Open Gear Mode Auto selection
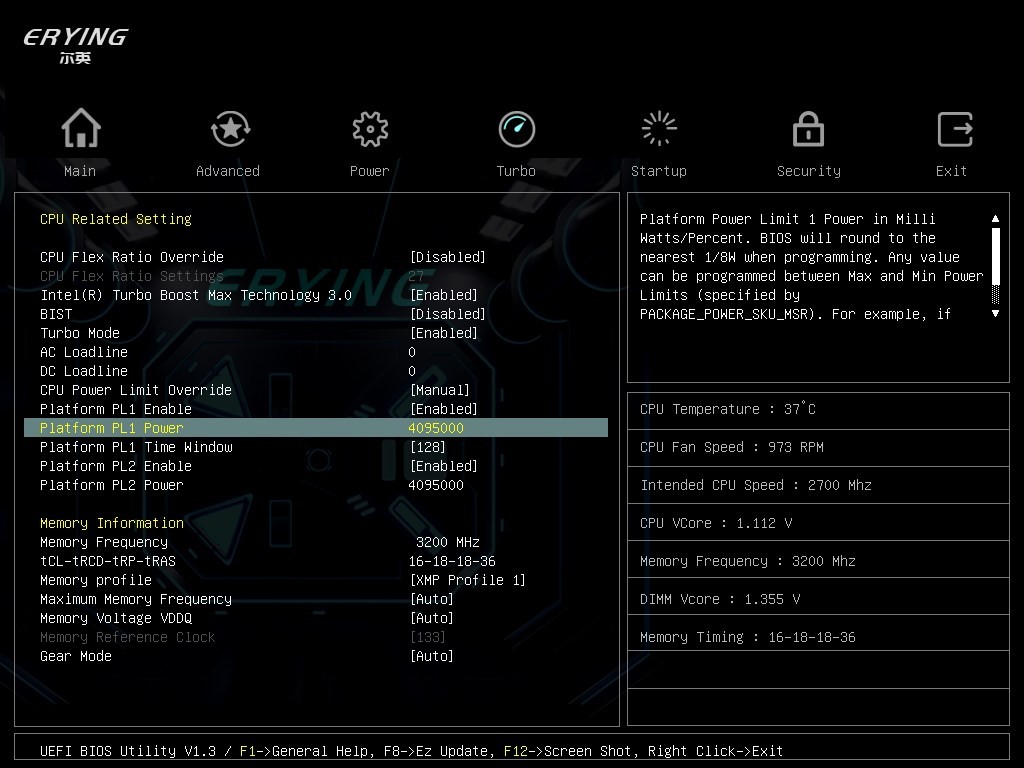This screenshot has height=768, width=1024. click(431, 656)
